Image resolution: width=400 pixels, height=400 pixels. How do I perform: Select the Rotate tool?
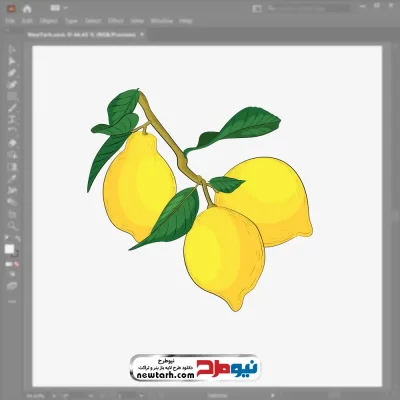point(12,131)
